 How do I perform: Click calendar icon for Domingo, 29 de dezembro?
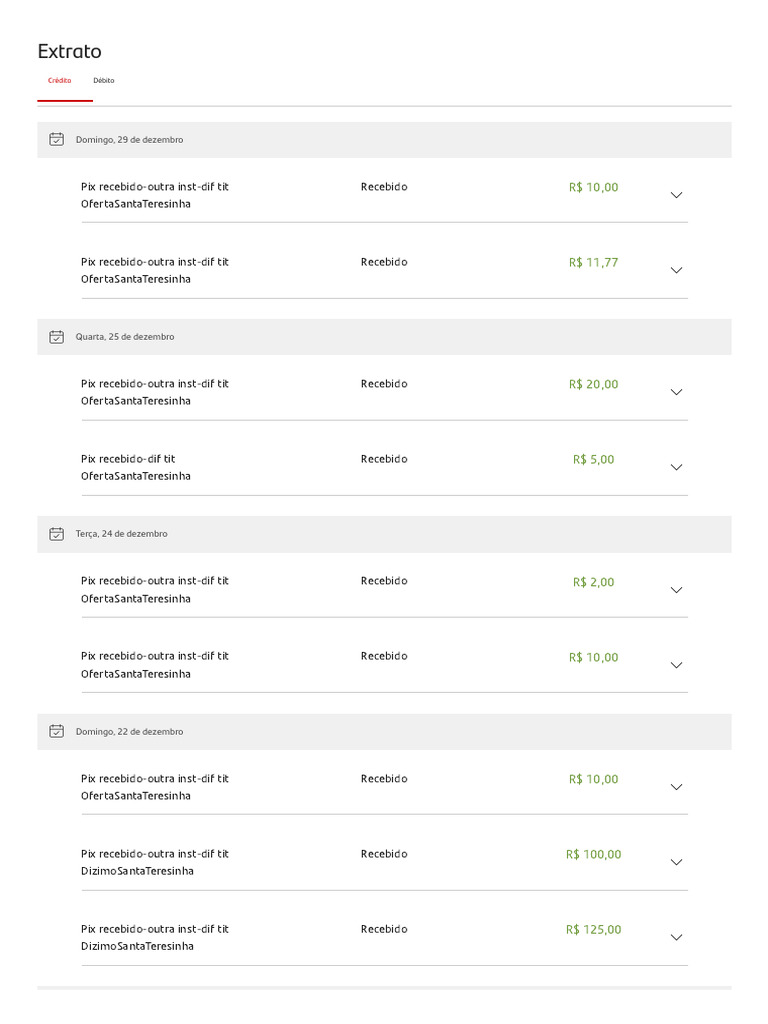(x=57, y=139)
